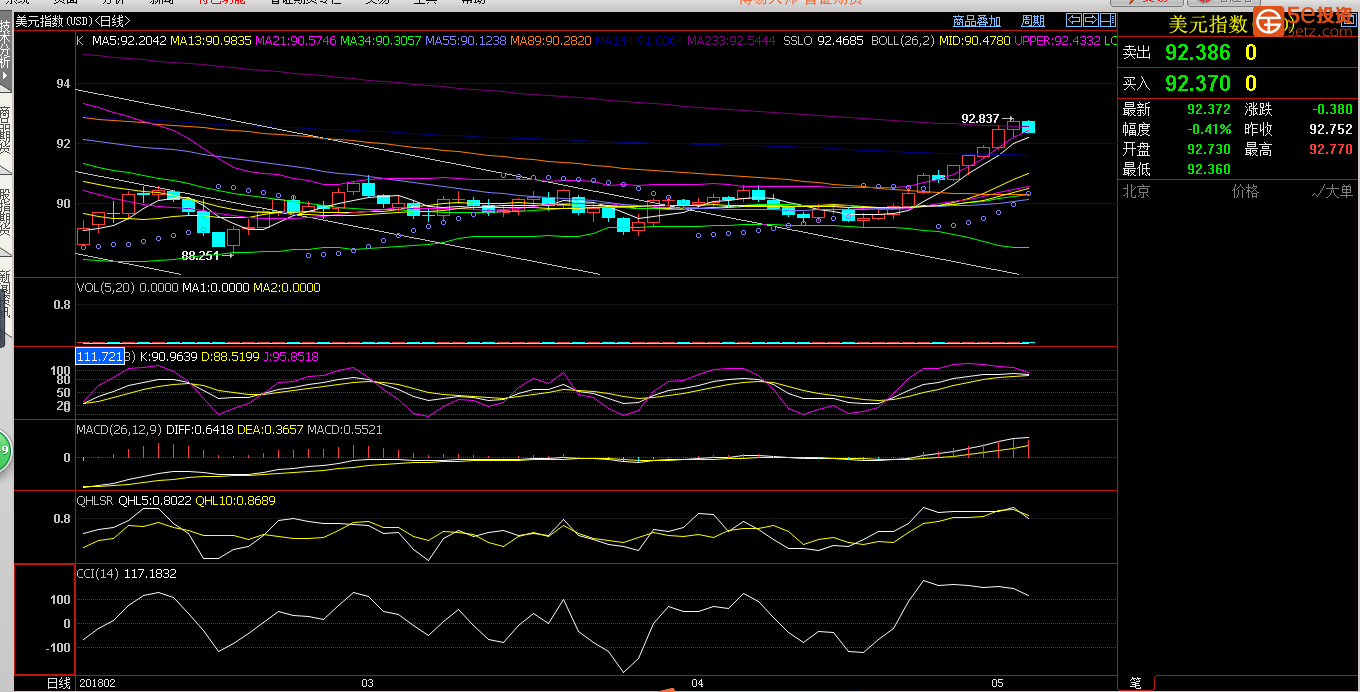Click the left arrow navigation icon
The image size is (1360, 692).
coord(1073,20)
